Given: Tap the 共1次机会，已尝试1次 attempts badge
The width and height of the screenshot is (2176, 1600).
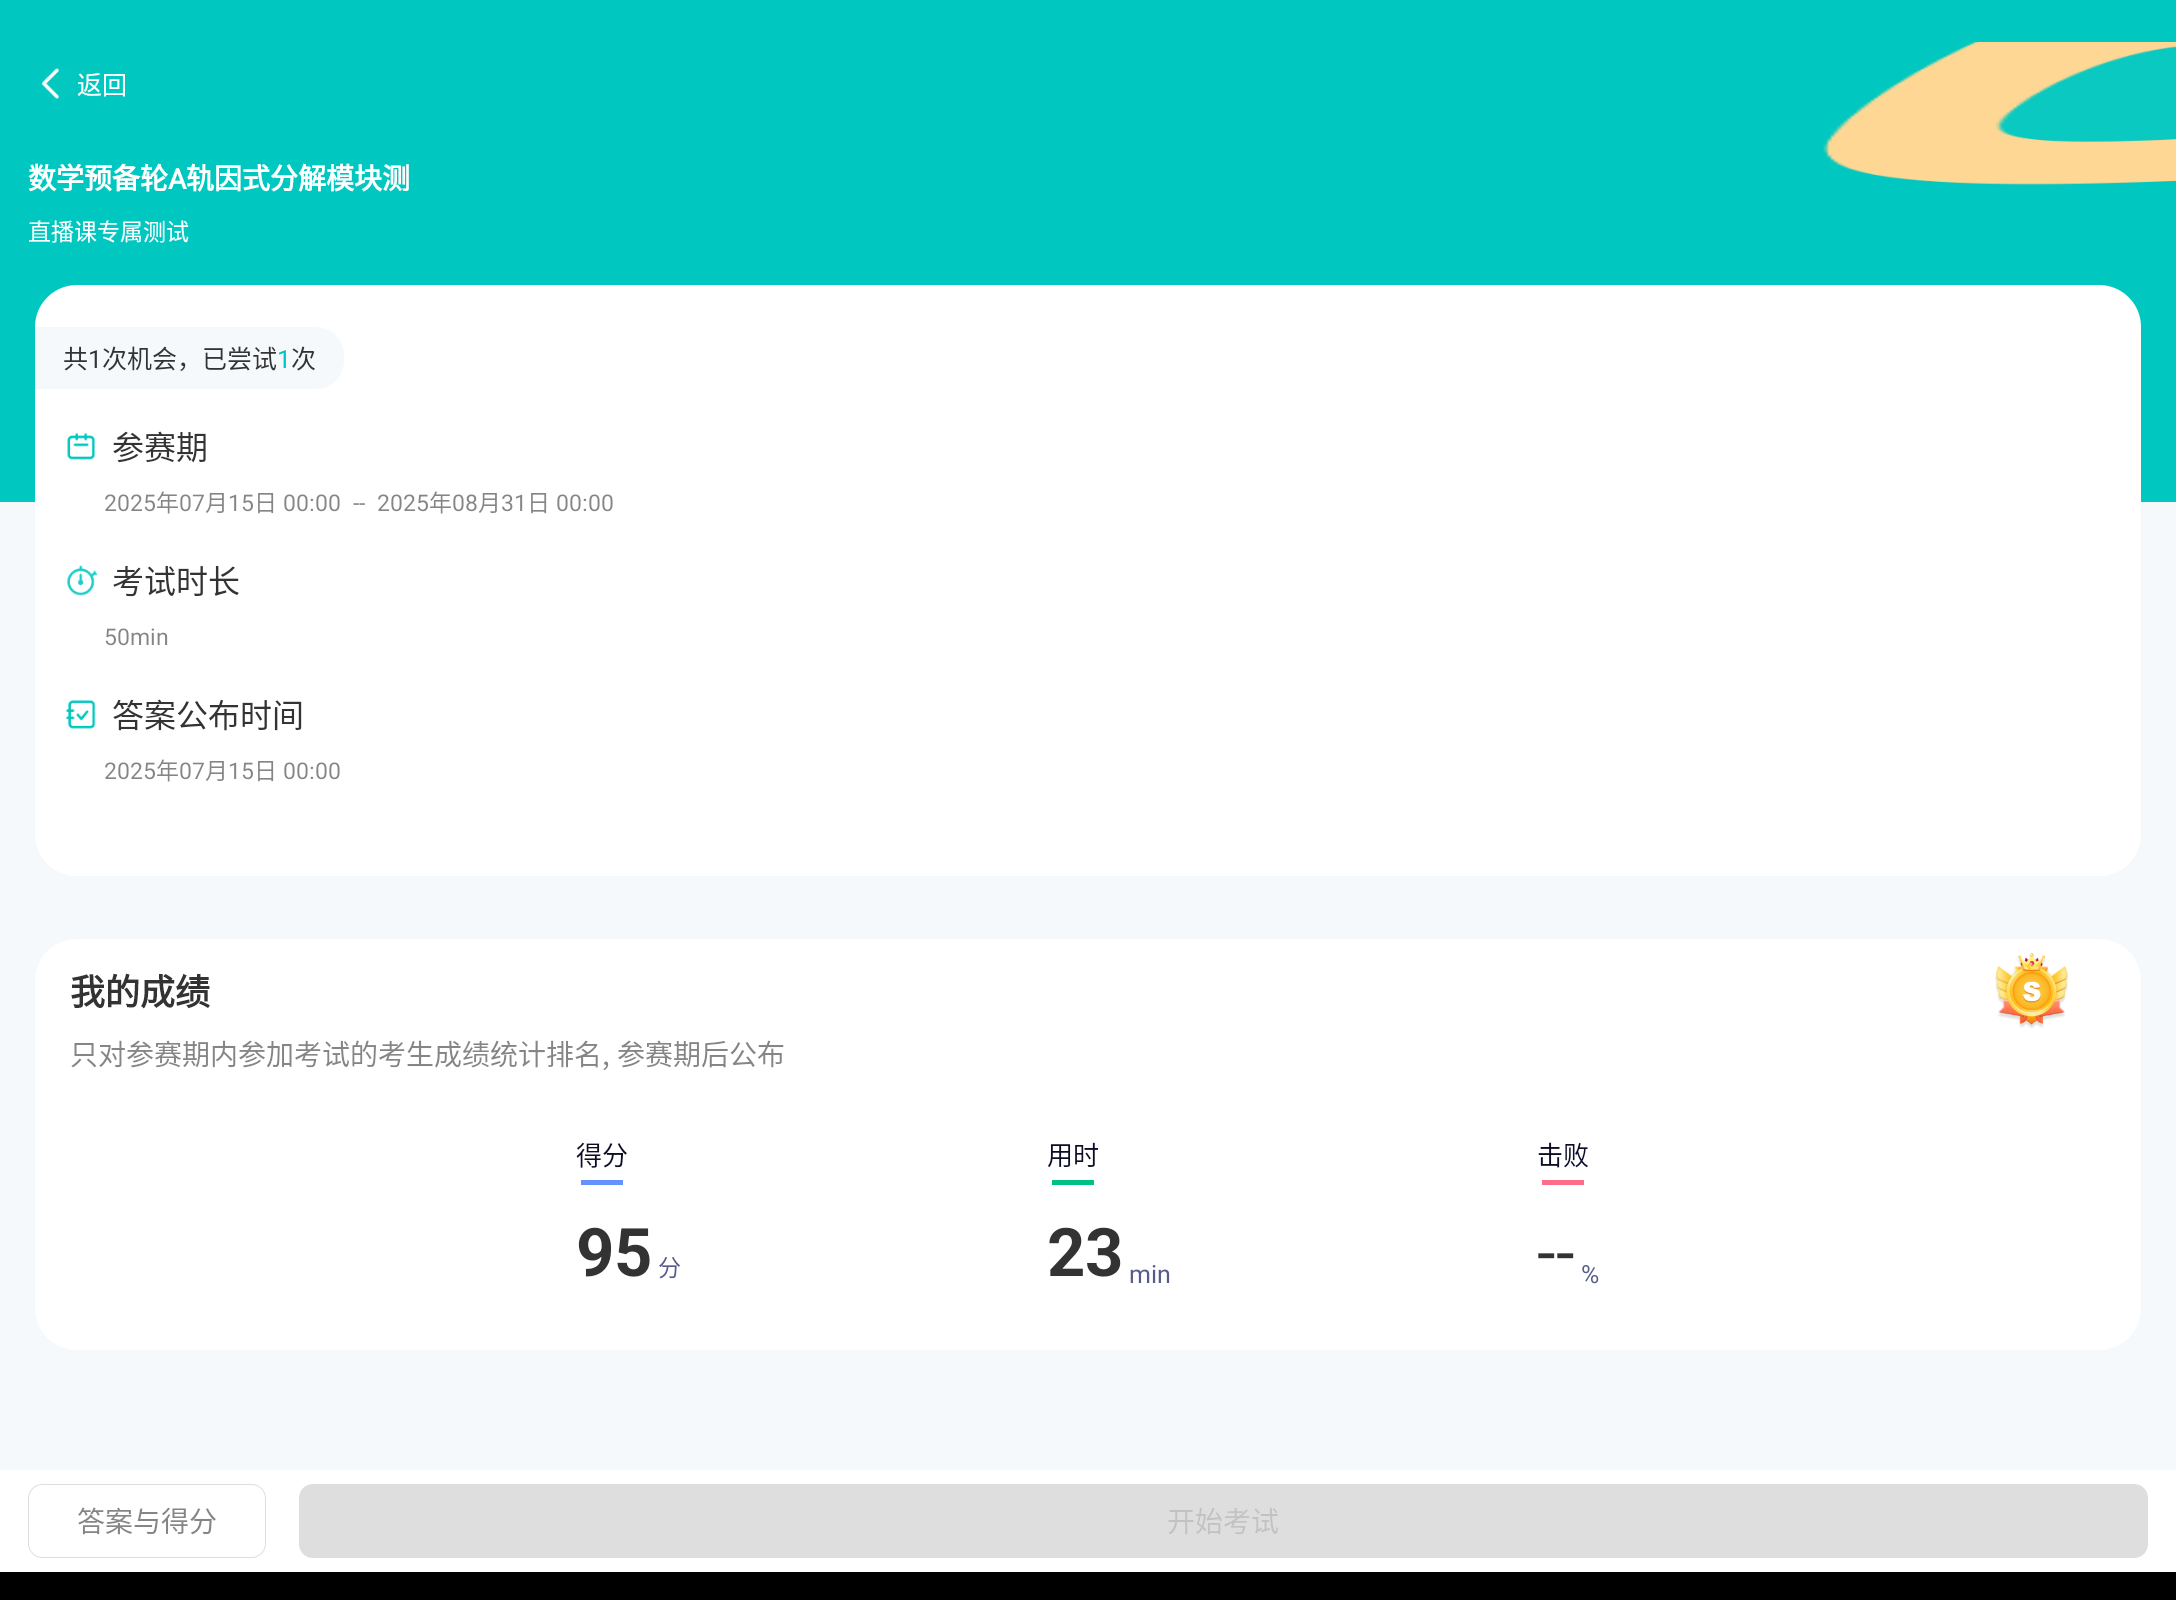Looking at the screenshot, I should (190, 358).
